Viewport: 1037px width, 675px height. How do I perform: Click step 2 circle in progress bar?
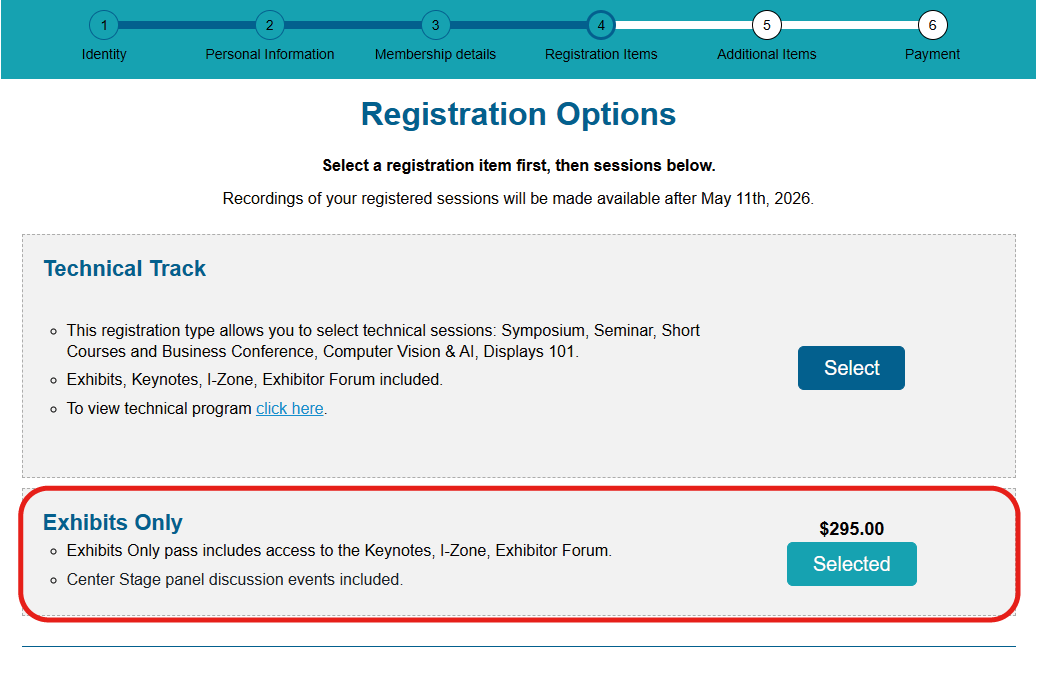coord(269,25)
